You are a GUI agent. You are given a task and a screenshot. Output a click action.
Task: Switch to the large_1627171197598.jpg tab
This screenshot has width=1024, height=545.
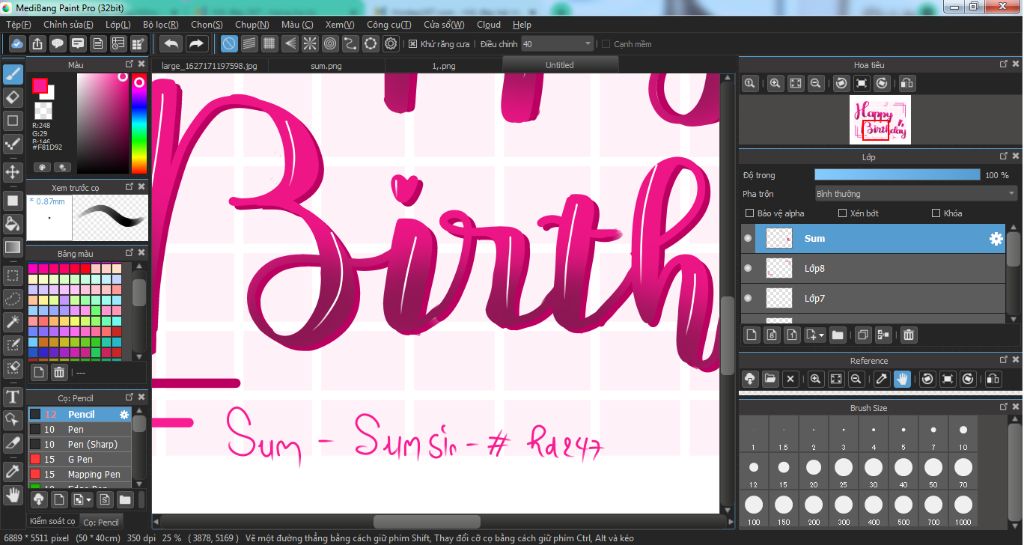(x=210, y=66)
